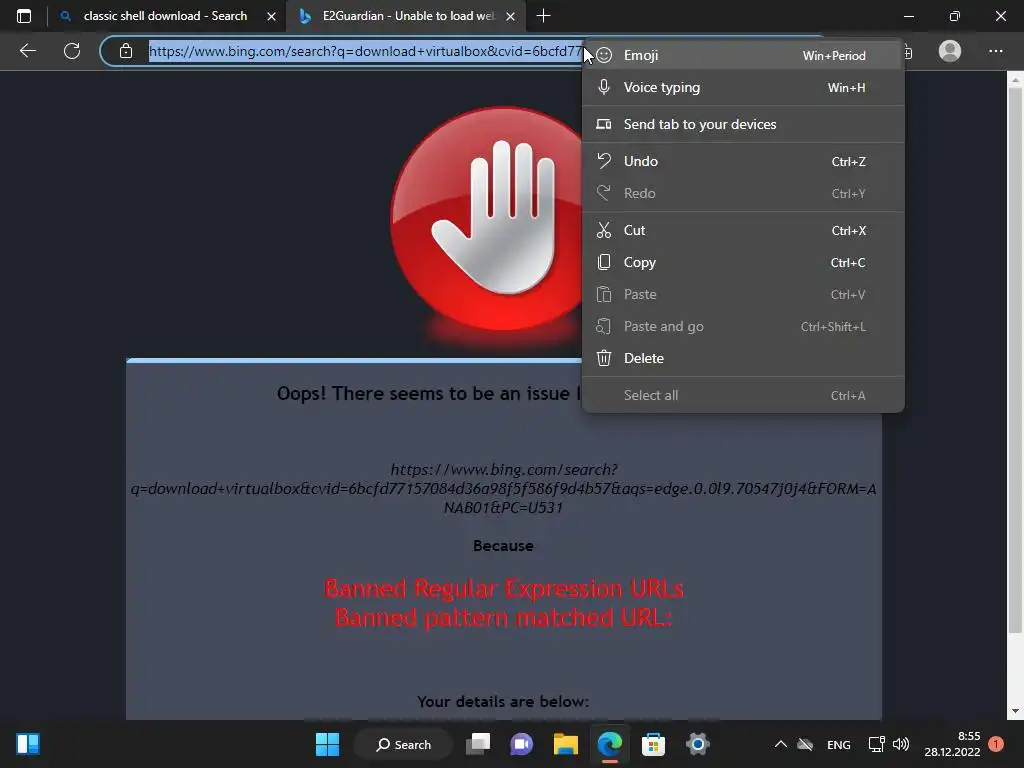Viewport: 1024px width, 768px height.
Task: Click the Select all menu entry
Action: pos(743,396)
